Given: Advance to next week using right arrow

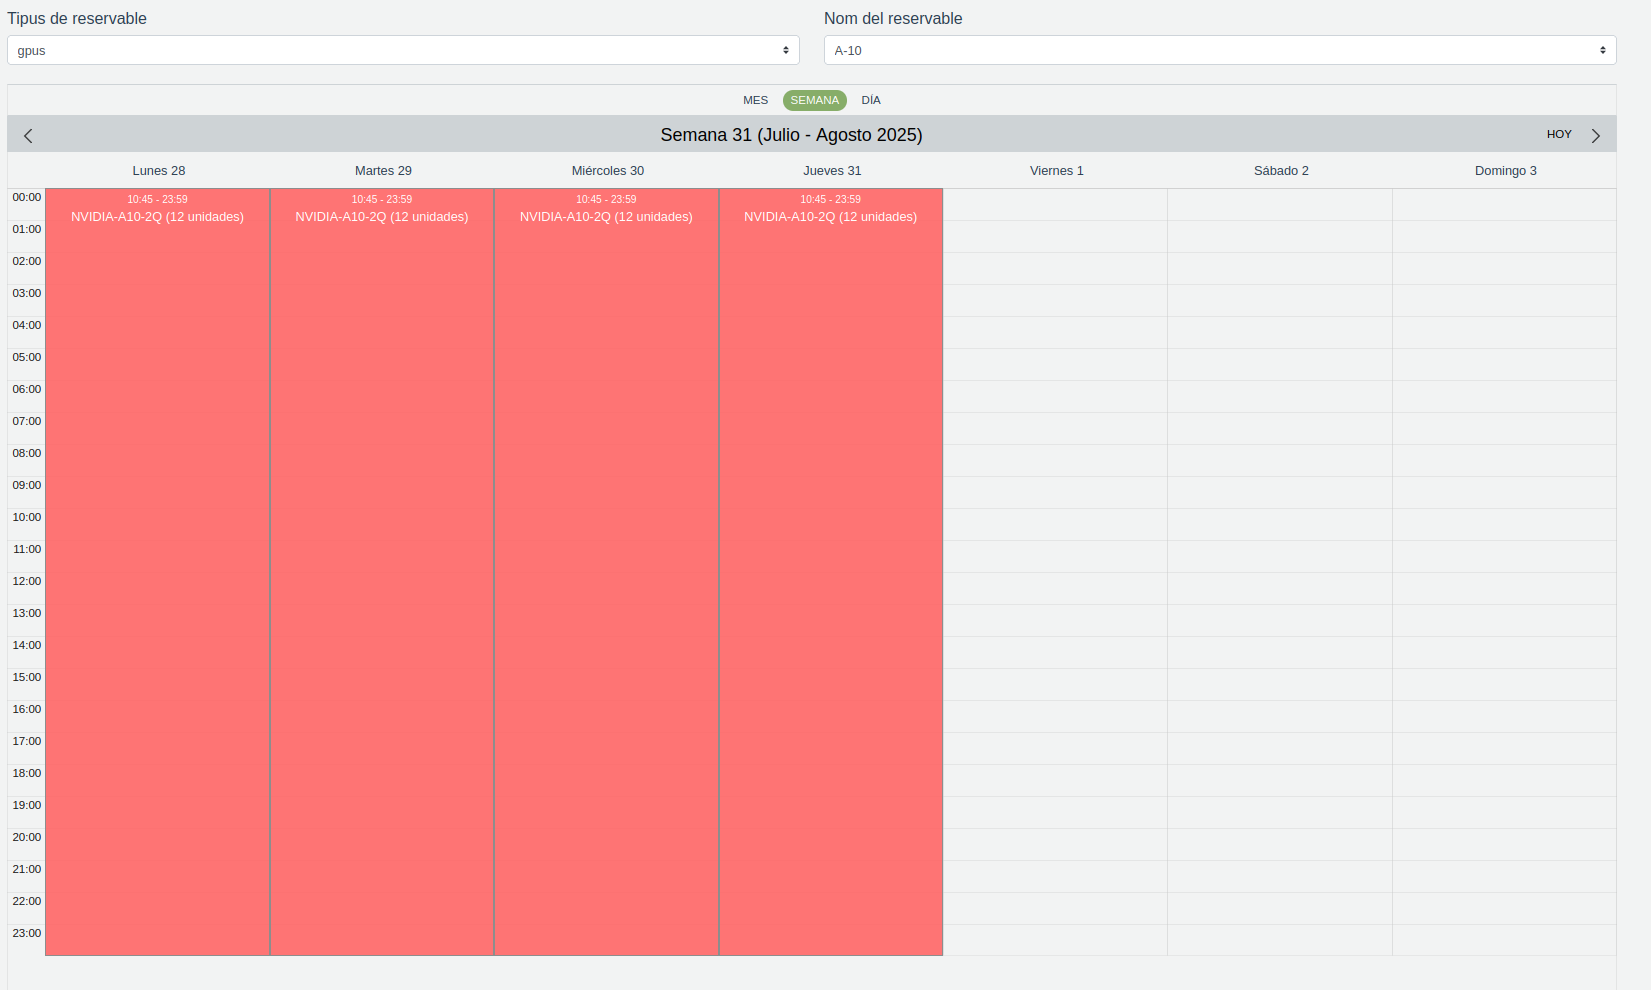Looking at the screenshot, I should pyautogui.click(x=1595, y=136).
